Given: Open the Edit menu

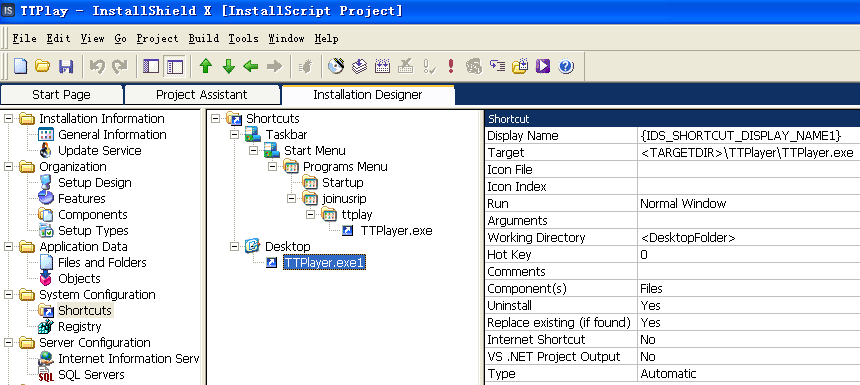Looking at the screenshot, I should pos(59,38).
